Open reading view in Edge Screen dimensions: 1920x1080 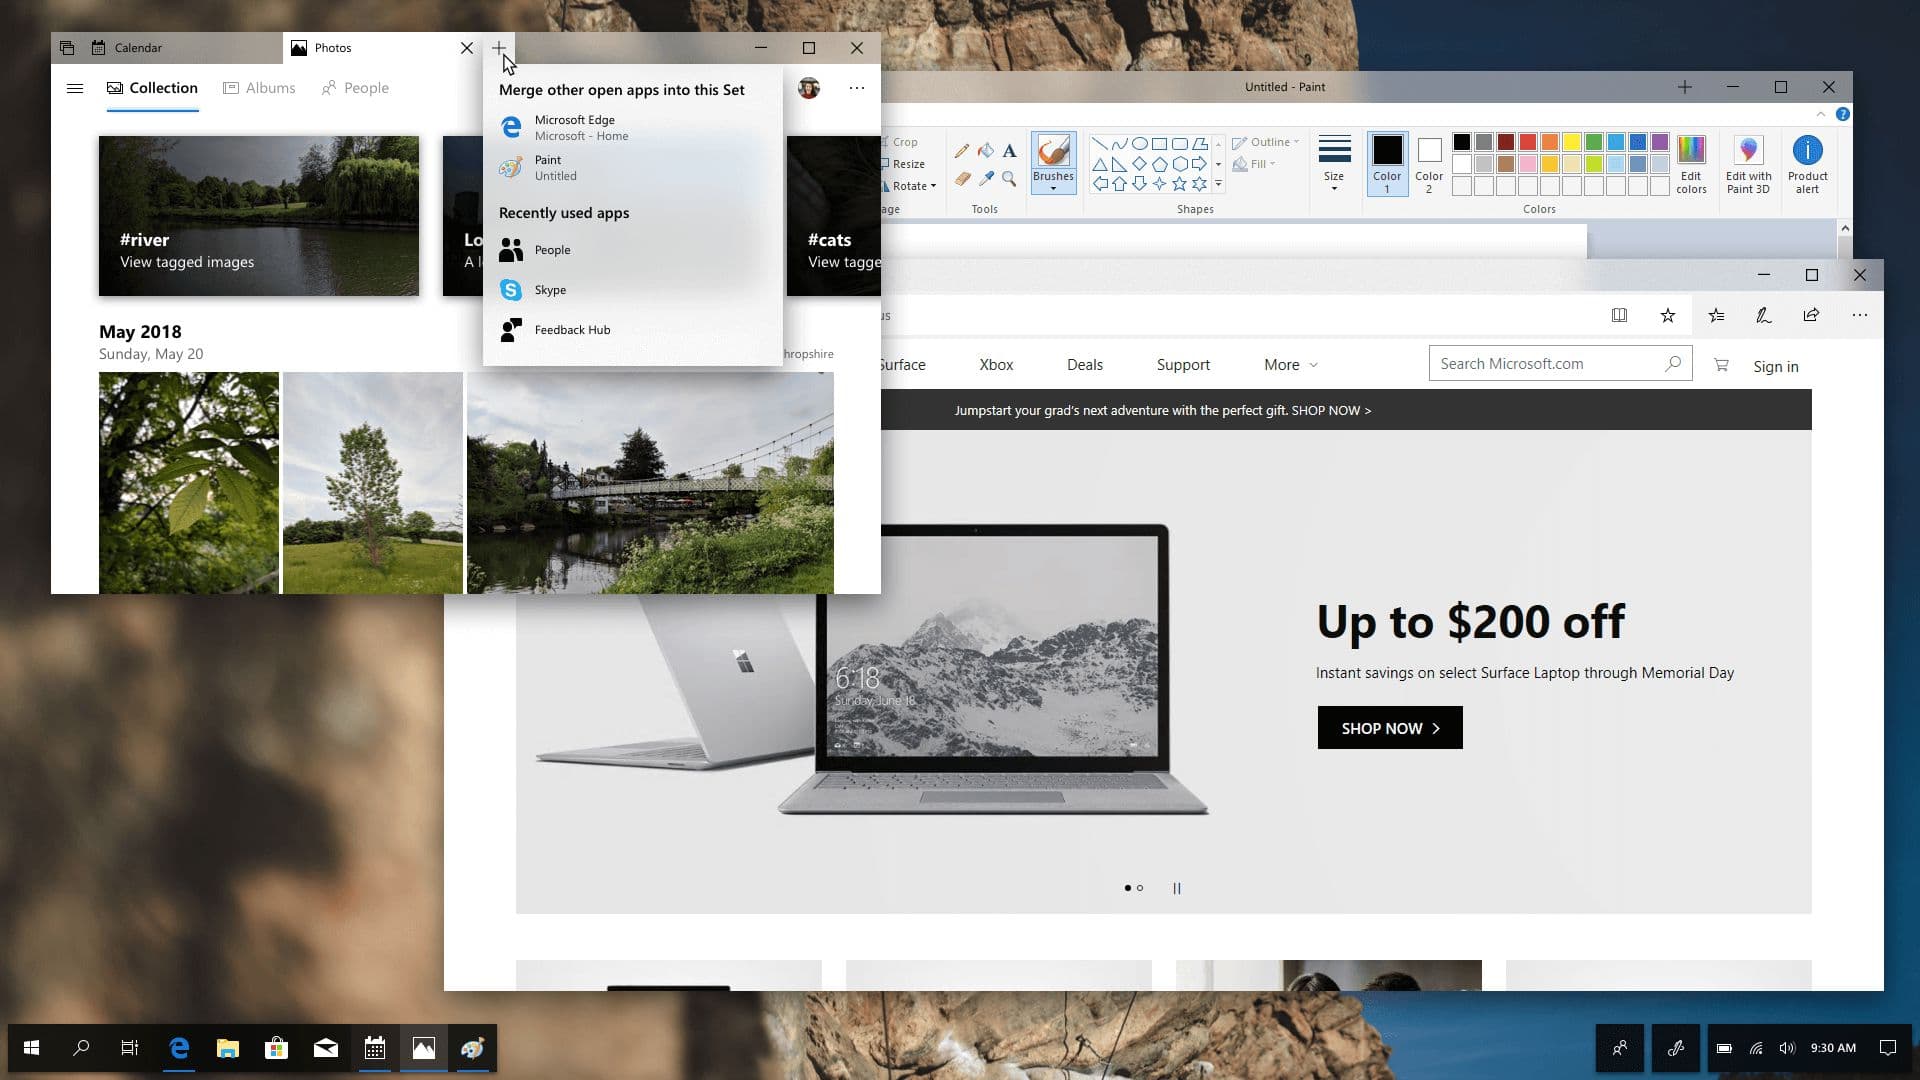click(x=1619, y=314)
